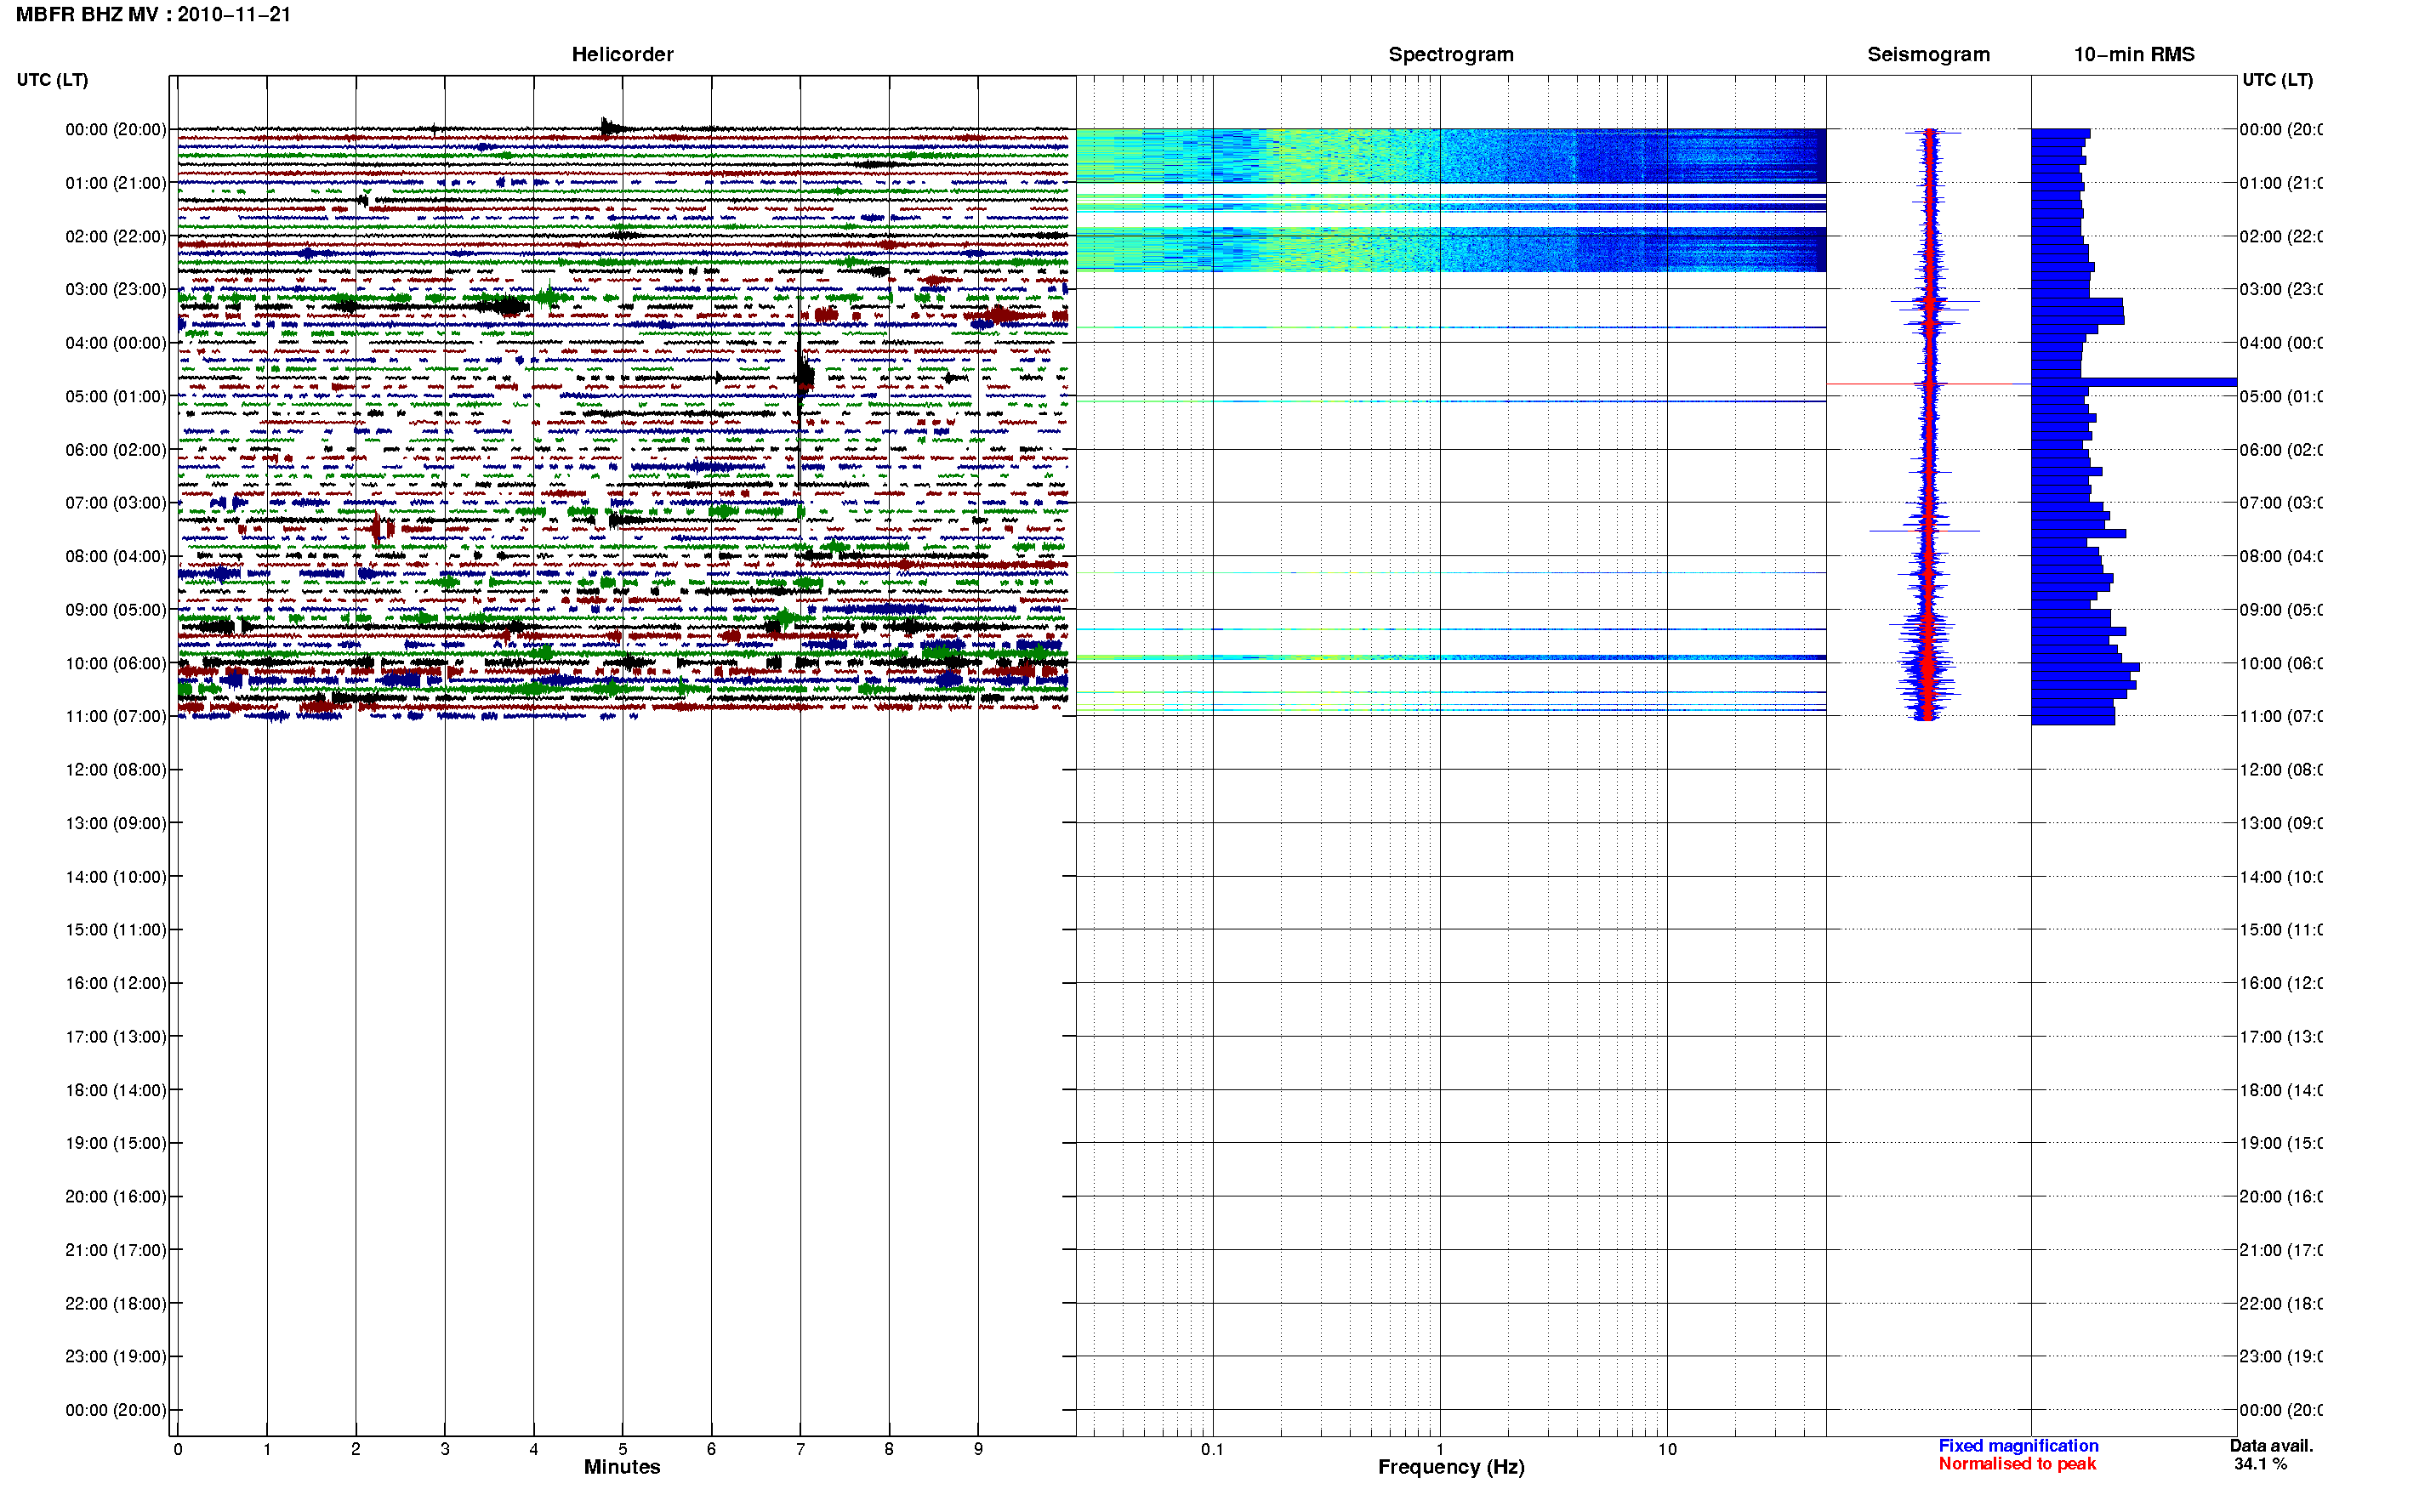Click the Spectrogram panel heading
Image resolution: width=2419 pixels, height=1512 pixels.
click(1451, 55)
